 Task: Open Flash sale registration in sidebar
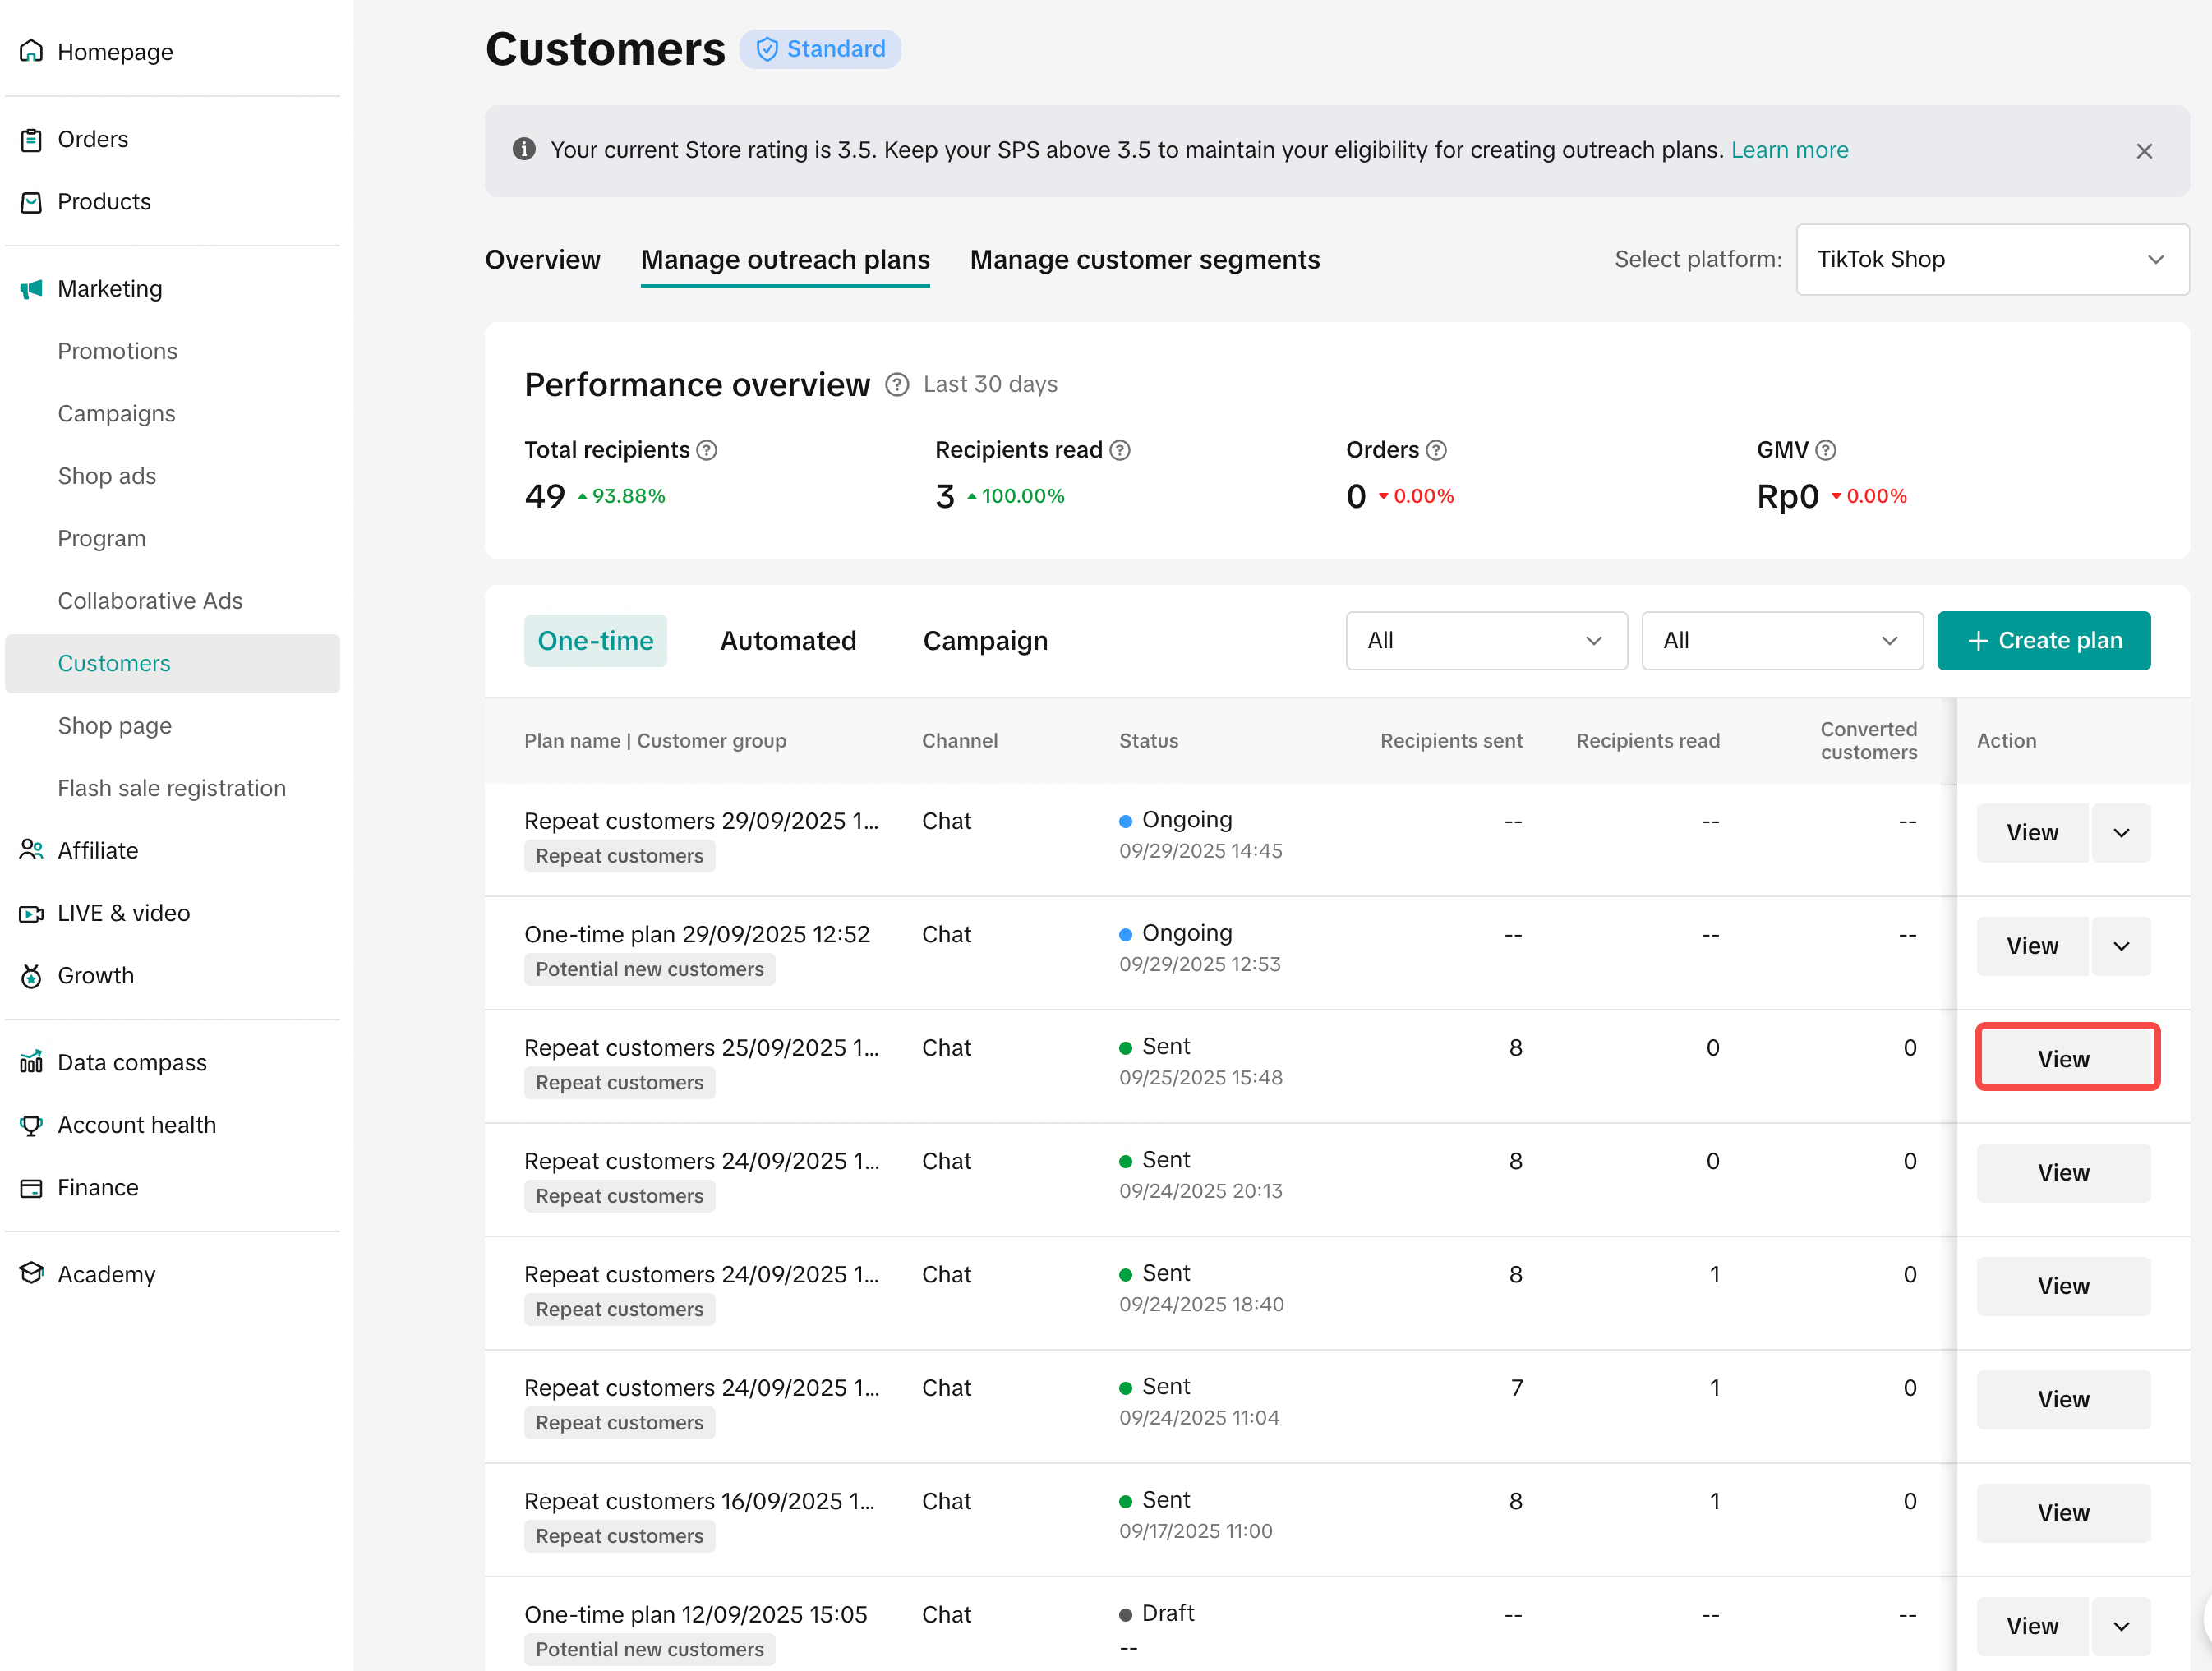tap(171, 788)
